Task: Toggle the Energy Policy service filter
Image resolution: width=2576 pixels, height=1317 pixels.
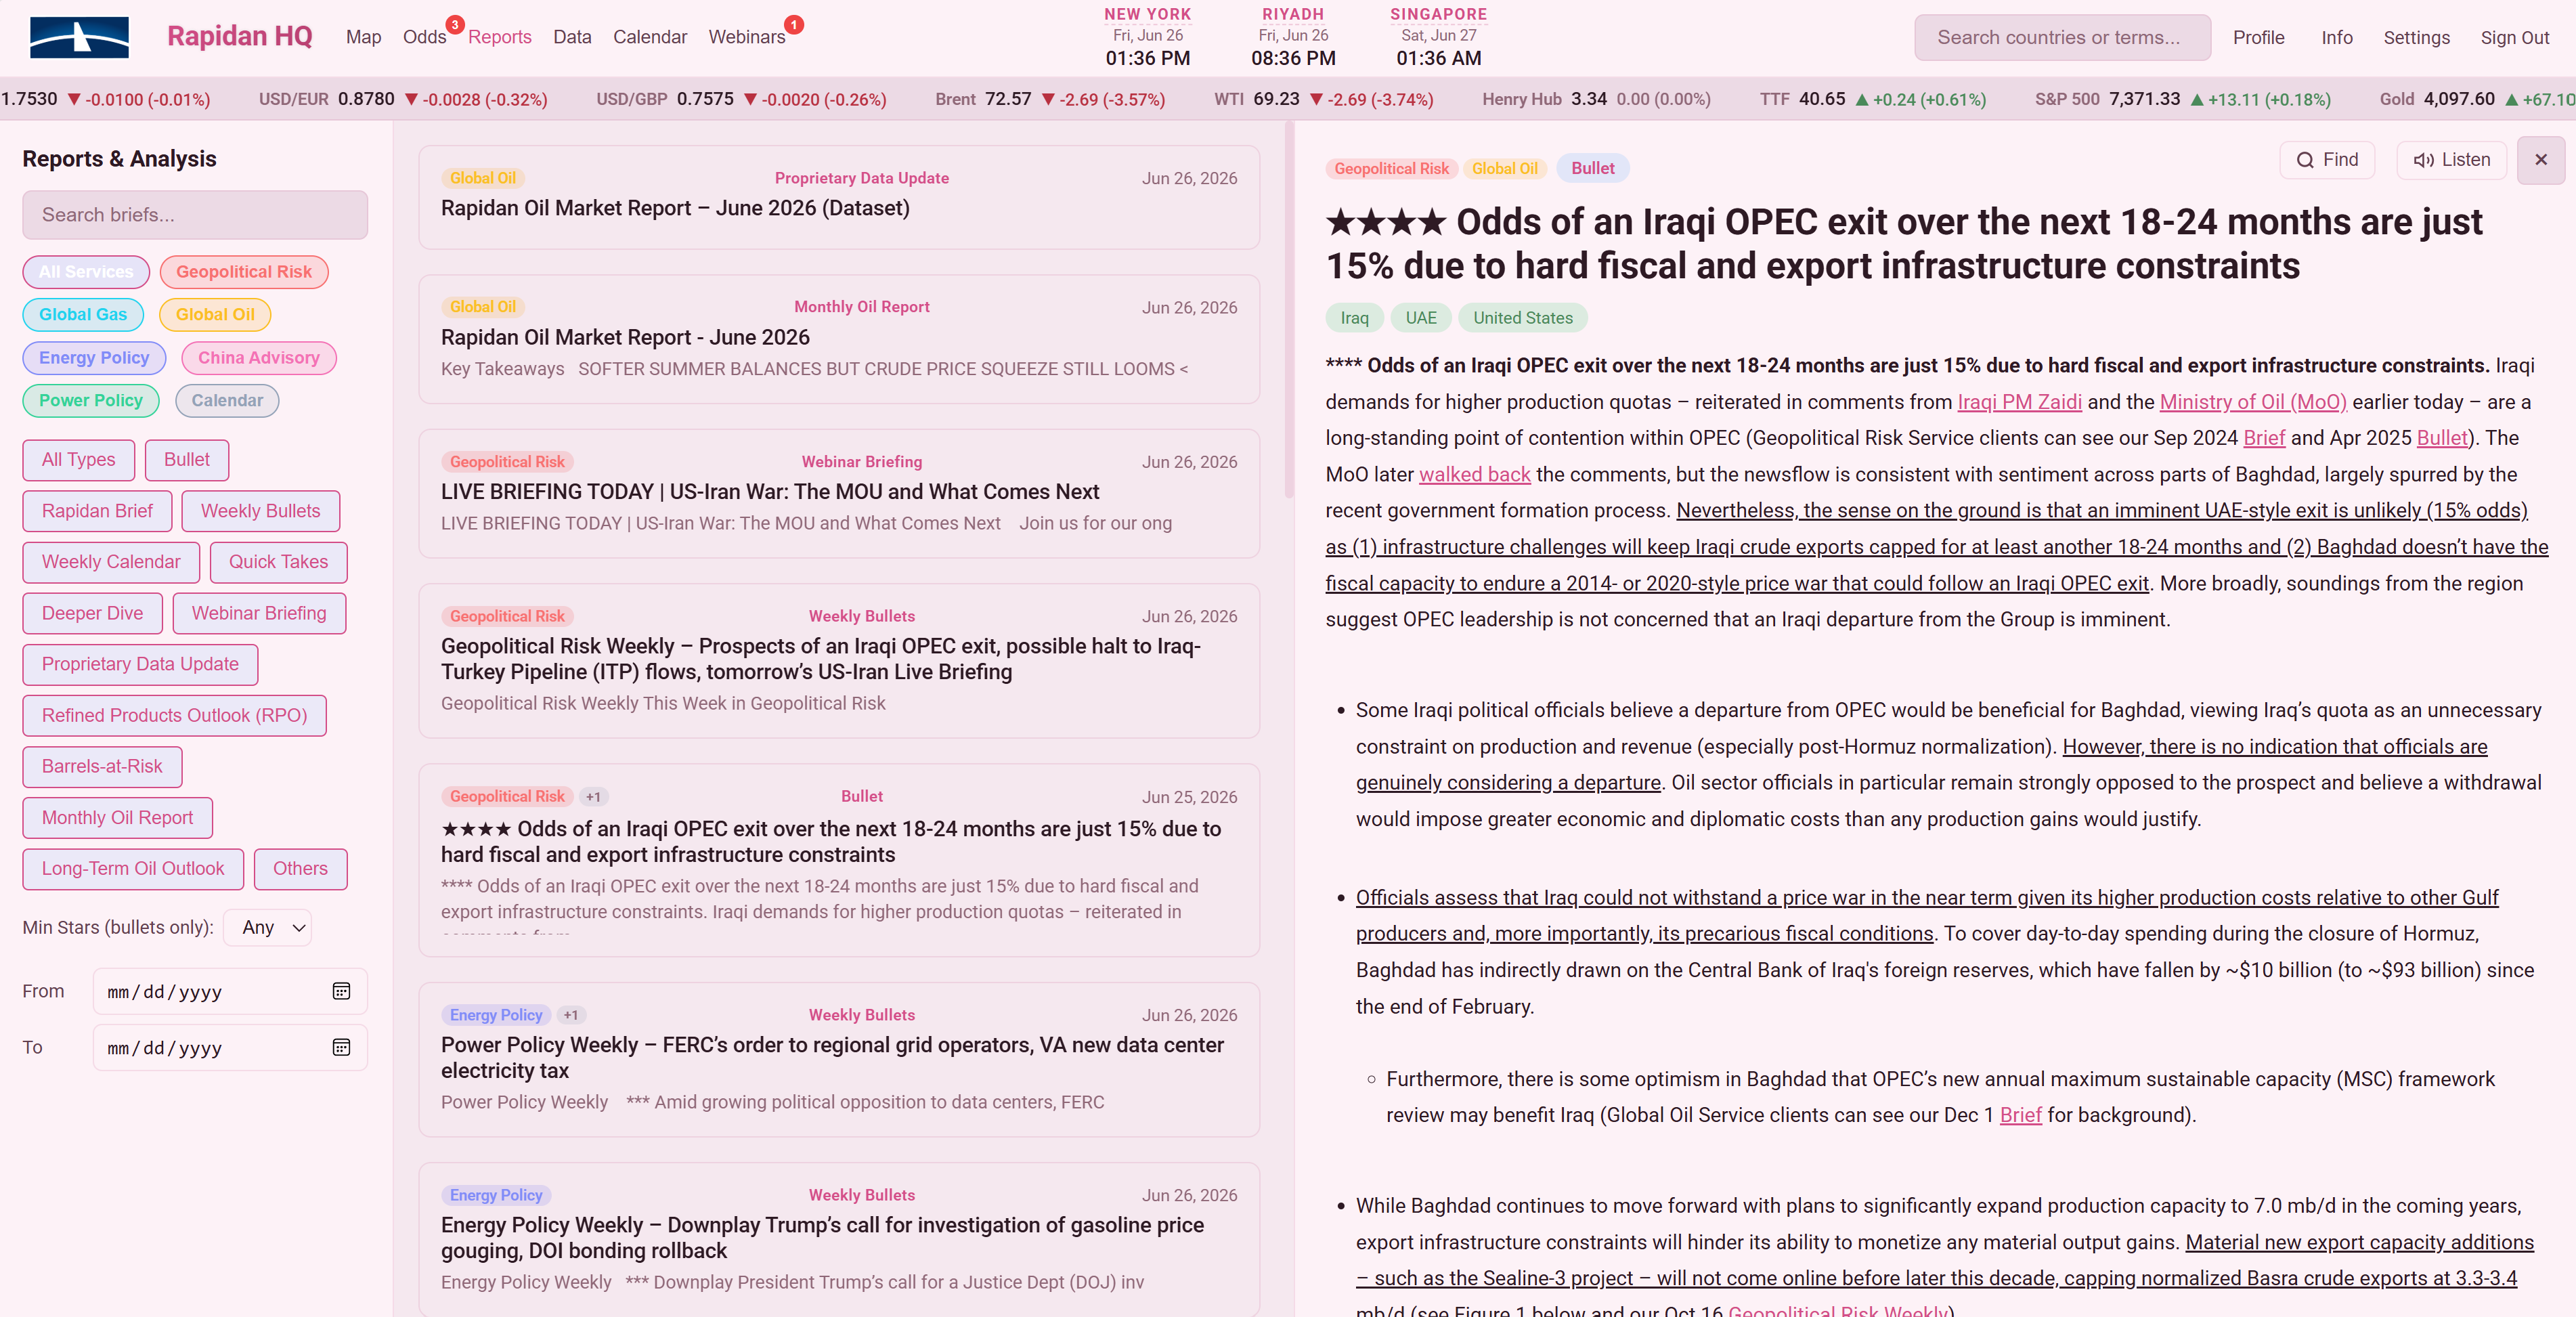Action: 94,358
